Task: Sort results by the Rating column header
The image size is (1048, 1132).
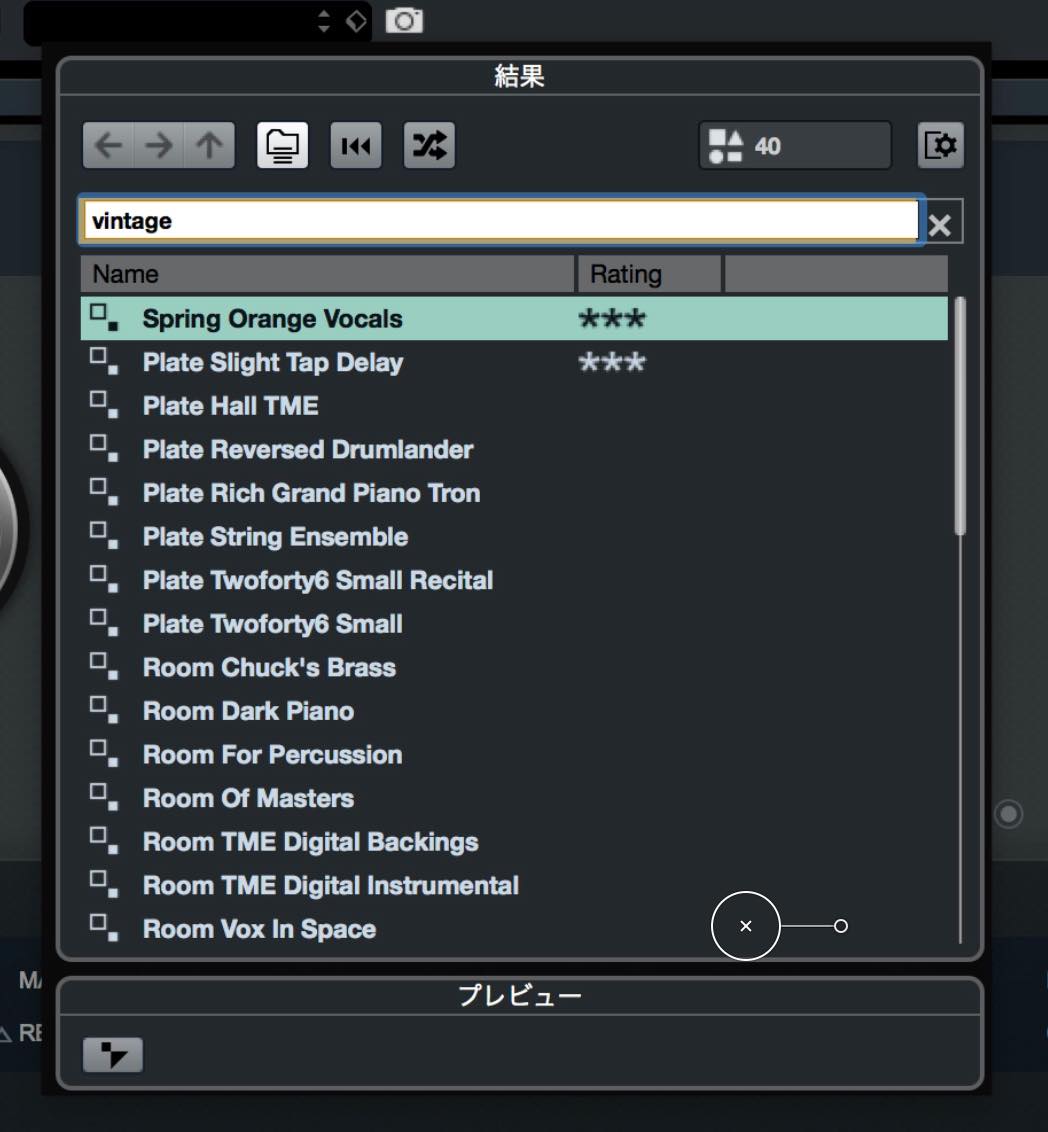Action: point(649,274)
